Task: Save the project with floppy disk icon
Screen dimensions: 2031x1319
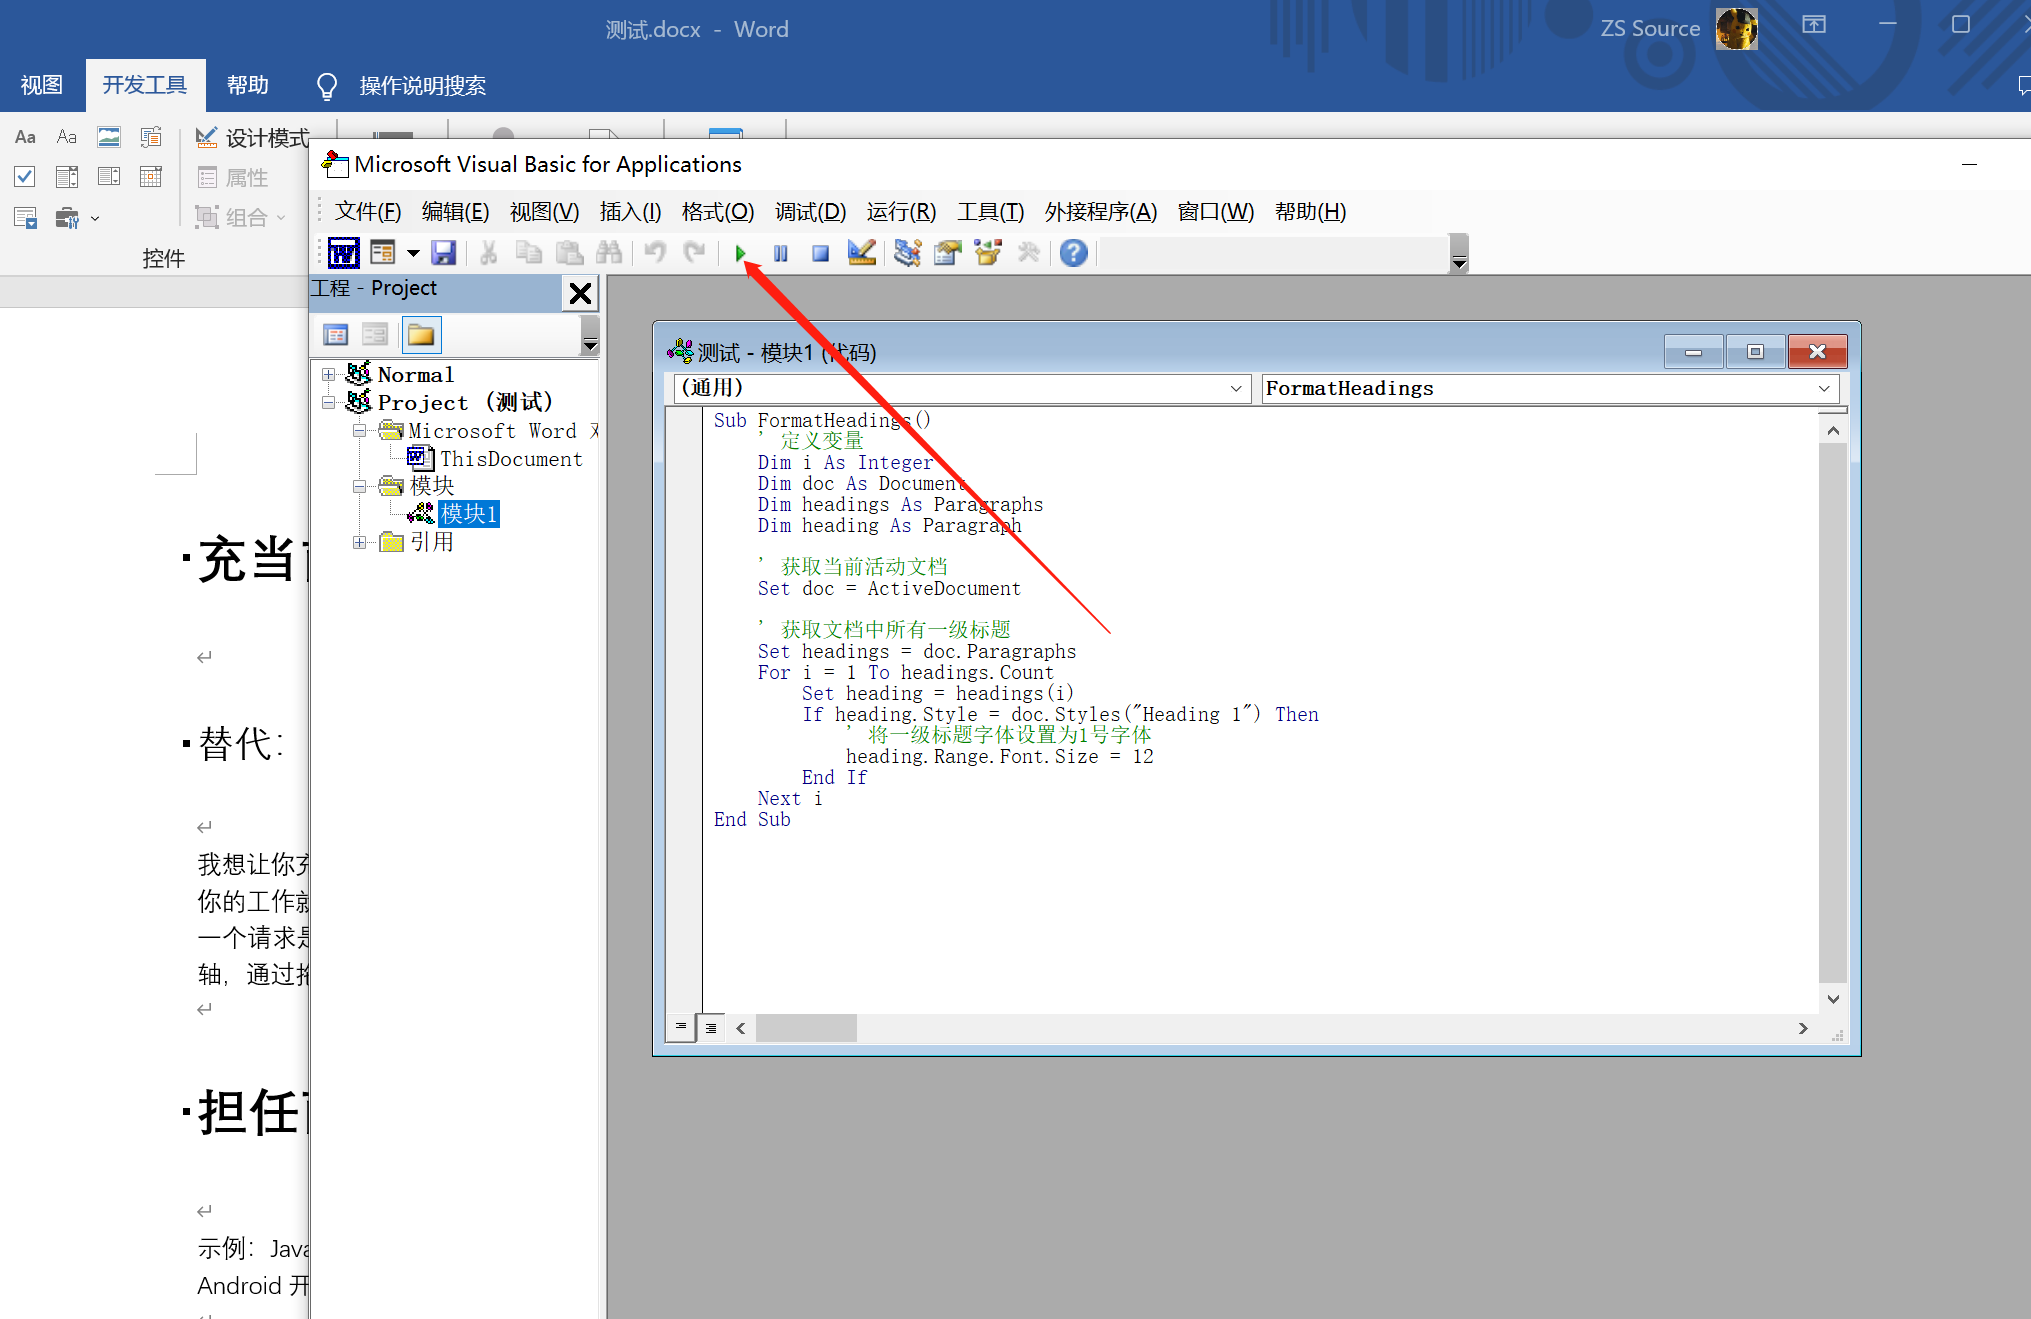Action: tap(443, 253)
